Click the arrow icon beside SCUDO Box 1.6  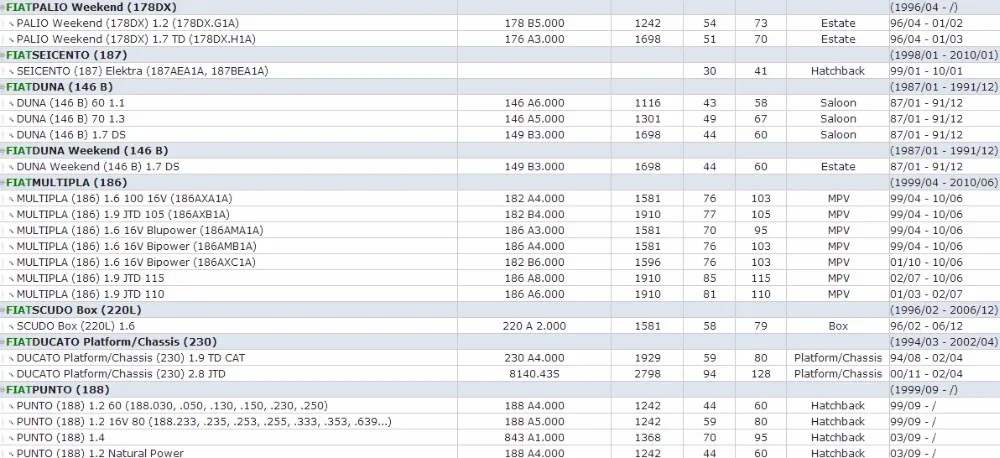11,327
